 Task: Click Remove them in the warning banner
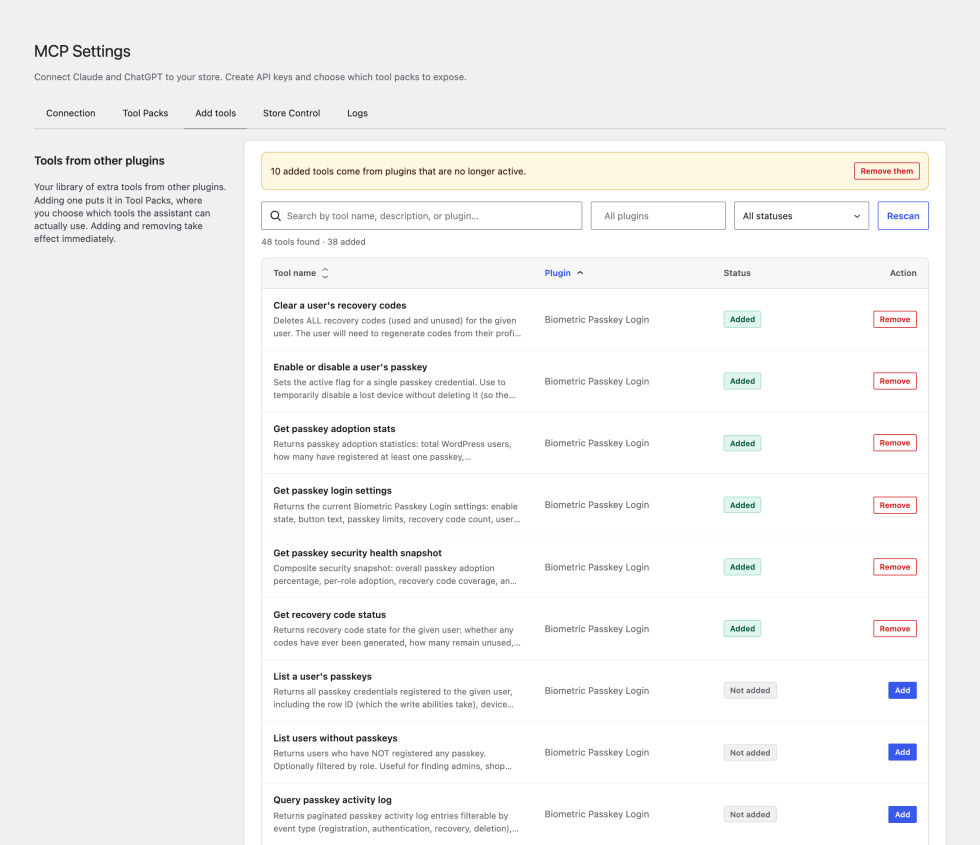(x=886, y=171)
